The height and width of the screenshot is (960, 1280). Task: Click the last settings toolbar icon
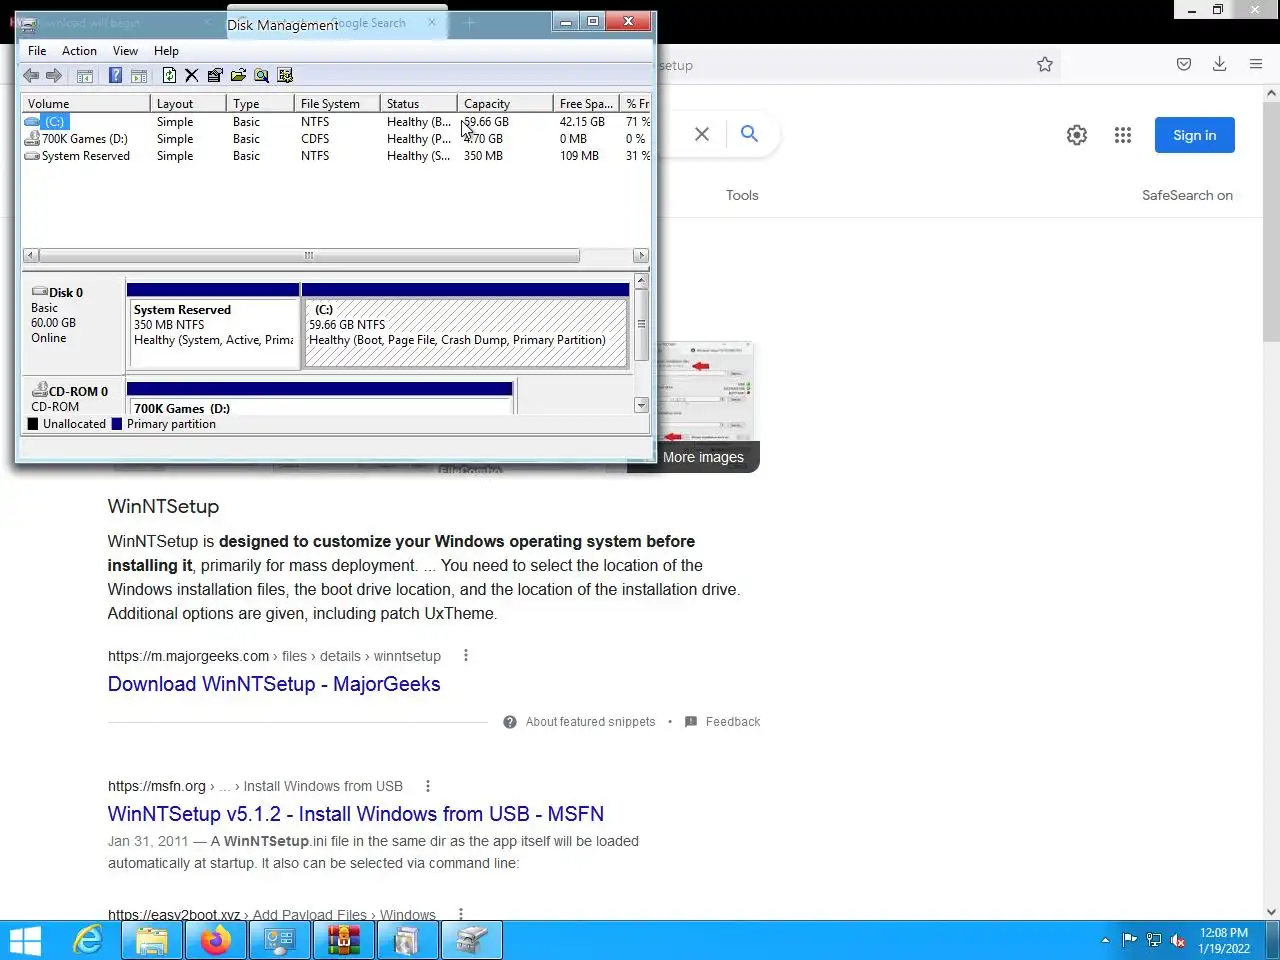pyautogui.click(x=285, y=75)
